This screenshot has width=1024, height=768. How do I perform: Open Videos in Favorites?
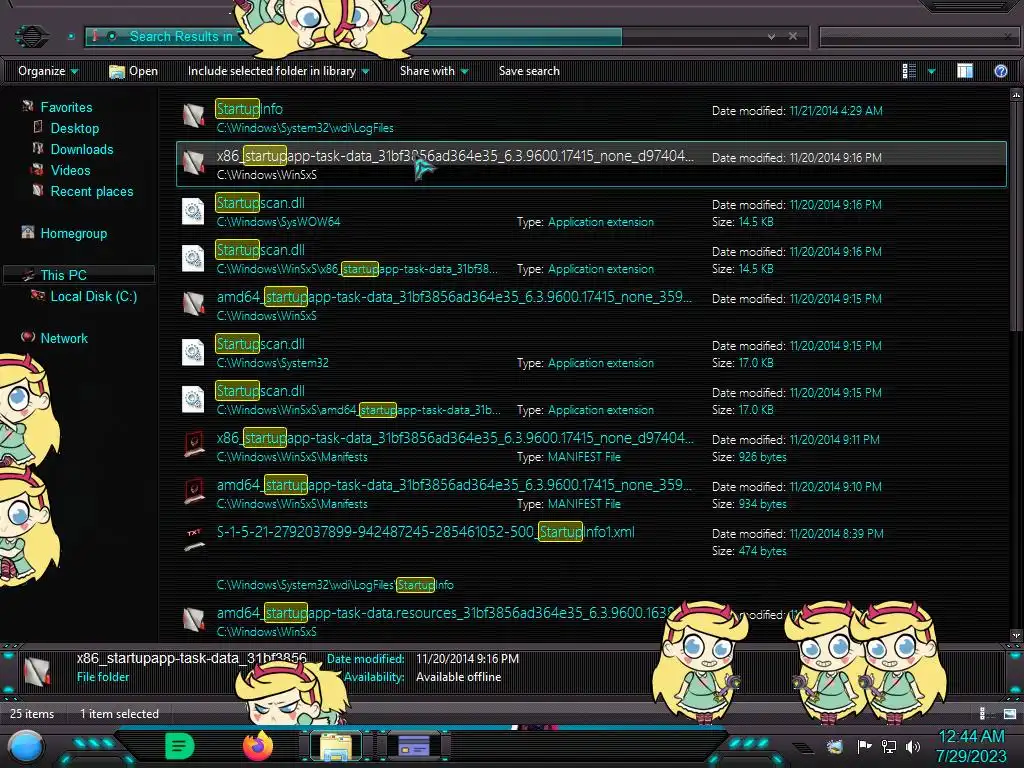click(x=71, y=170)
